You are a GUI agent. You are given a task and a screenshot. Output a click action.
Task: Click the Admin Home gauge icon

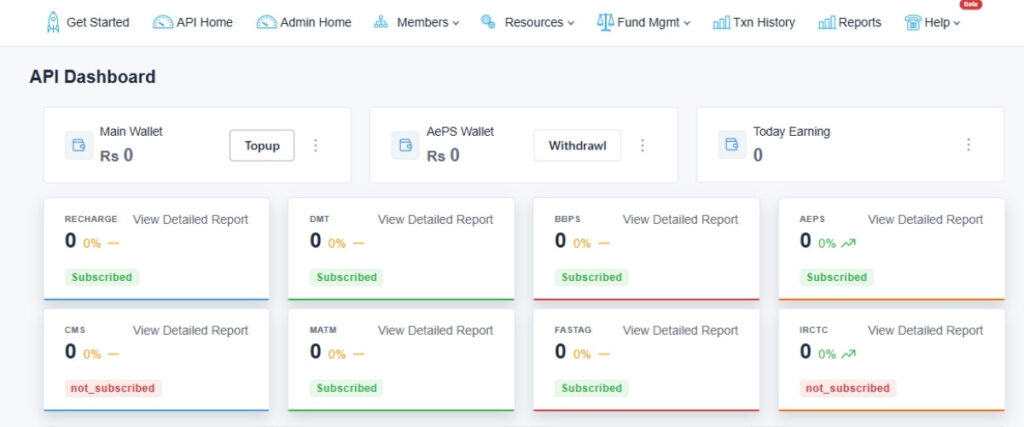(x=266, y=22)
